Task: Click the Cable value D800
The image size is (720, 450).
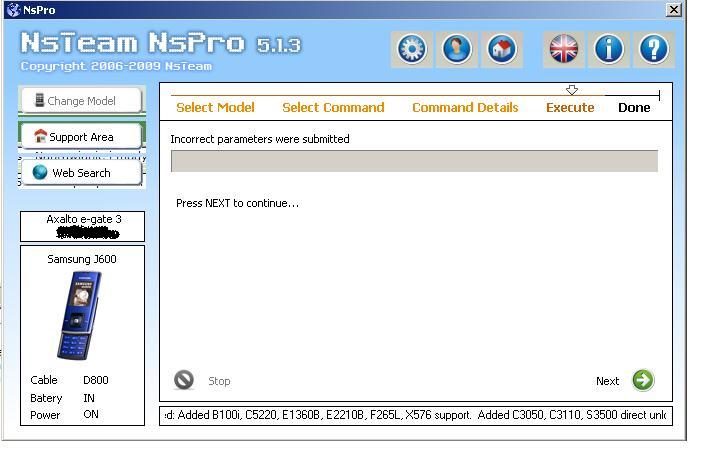Action: click(x=96, y=380)
